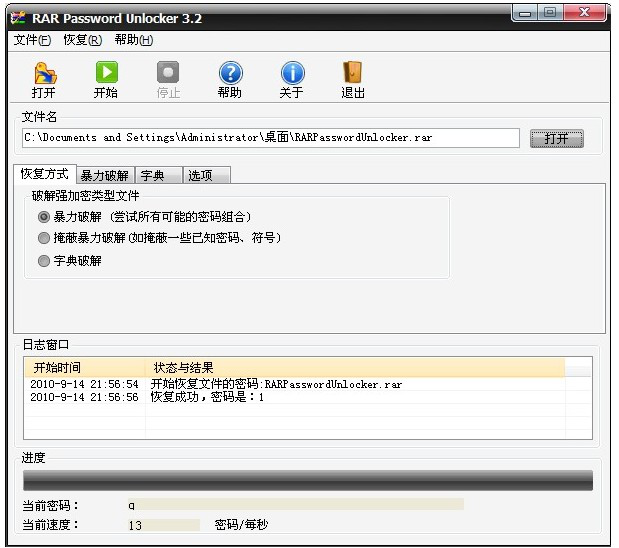Minimize the RAR Password Unlocker window
The width and height of the screenshot is (619, 548).
[x=525, y=13]
